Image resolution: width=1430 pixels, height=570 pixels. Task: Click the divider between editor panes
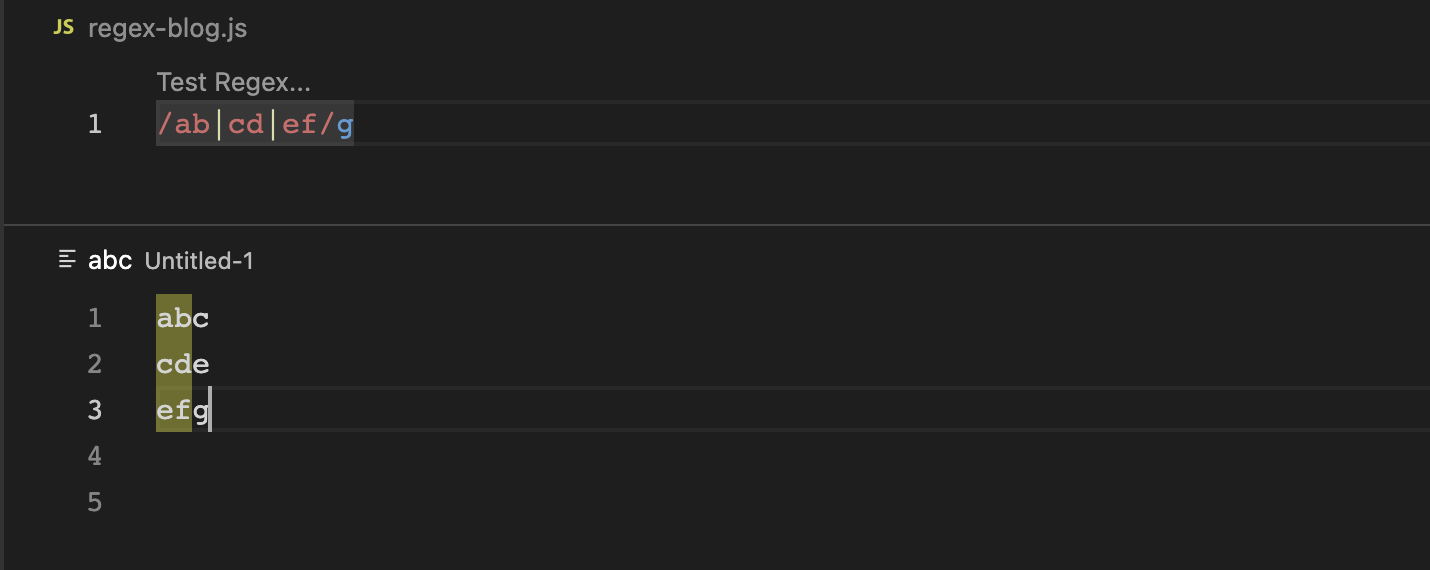[715, 225]
